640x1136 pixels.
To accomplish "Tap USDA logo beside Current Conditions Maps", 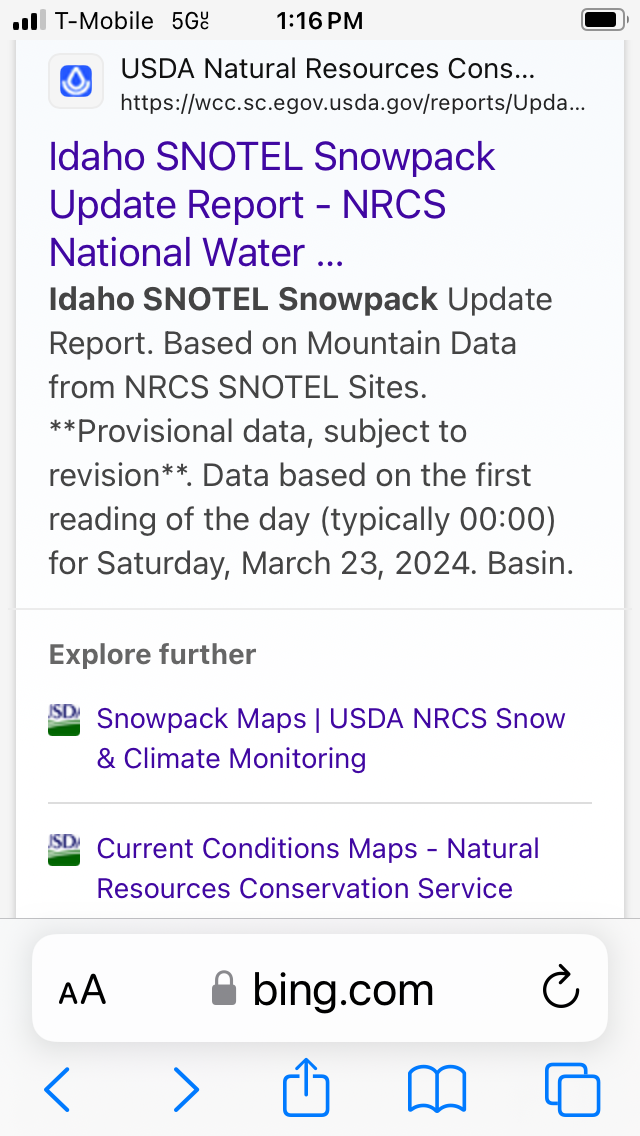I will pyautogui.click(x=64, y=849).
